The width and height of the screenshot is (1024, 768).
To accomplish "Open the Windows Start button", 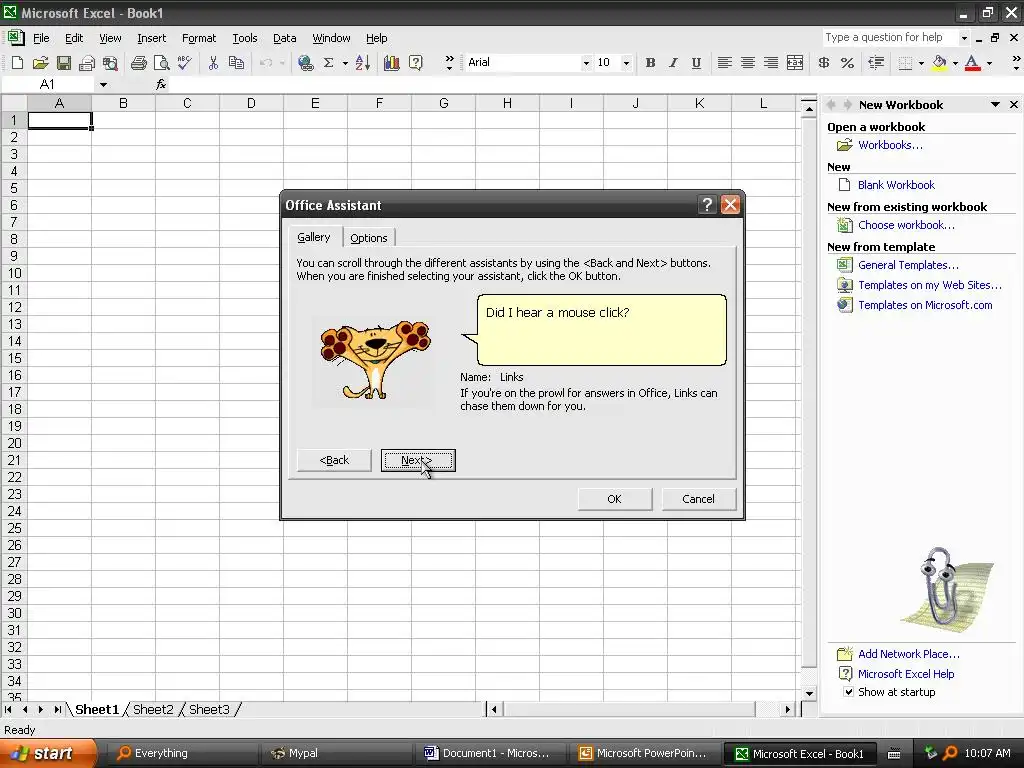I will tap(49, 753).
